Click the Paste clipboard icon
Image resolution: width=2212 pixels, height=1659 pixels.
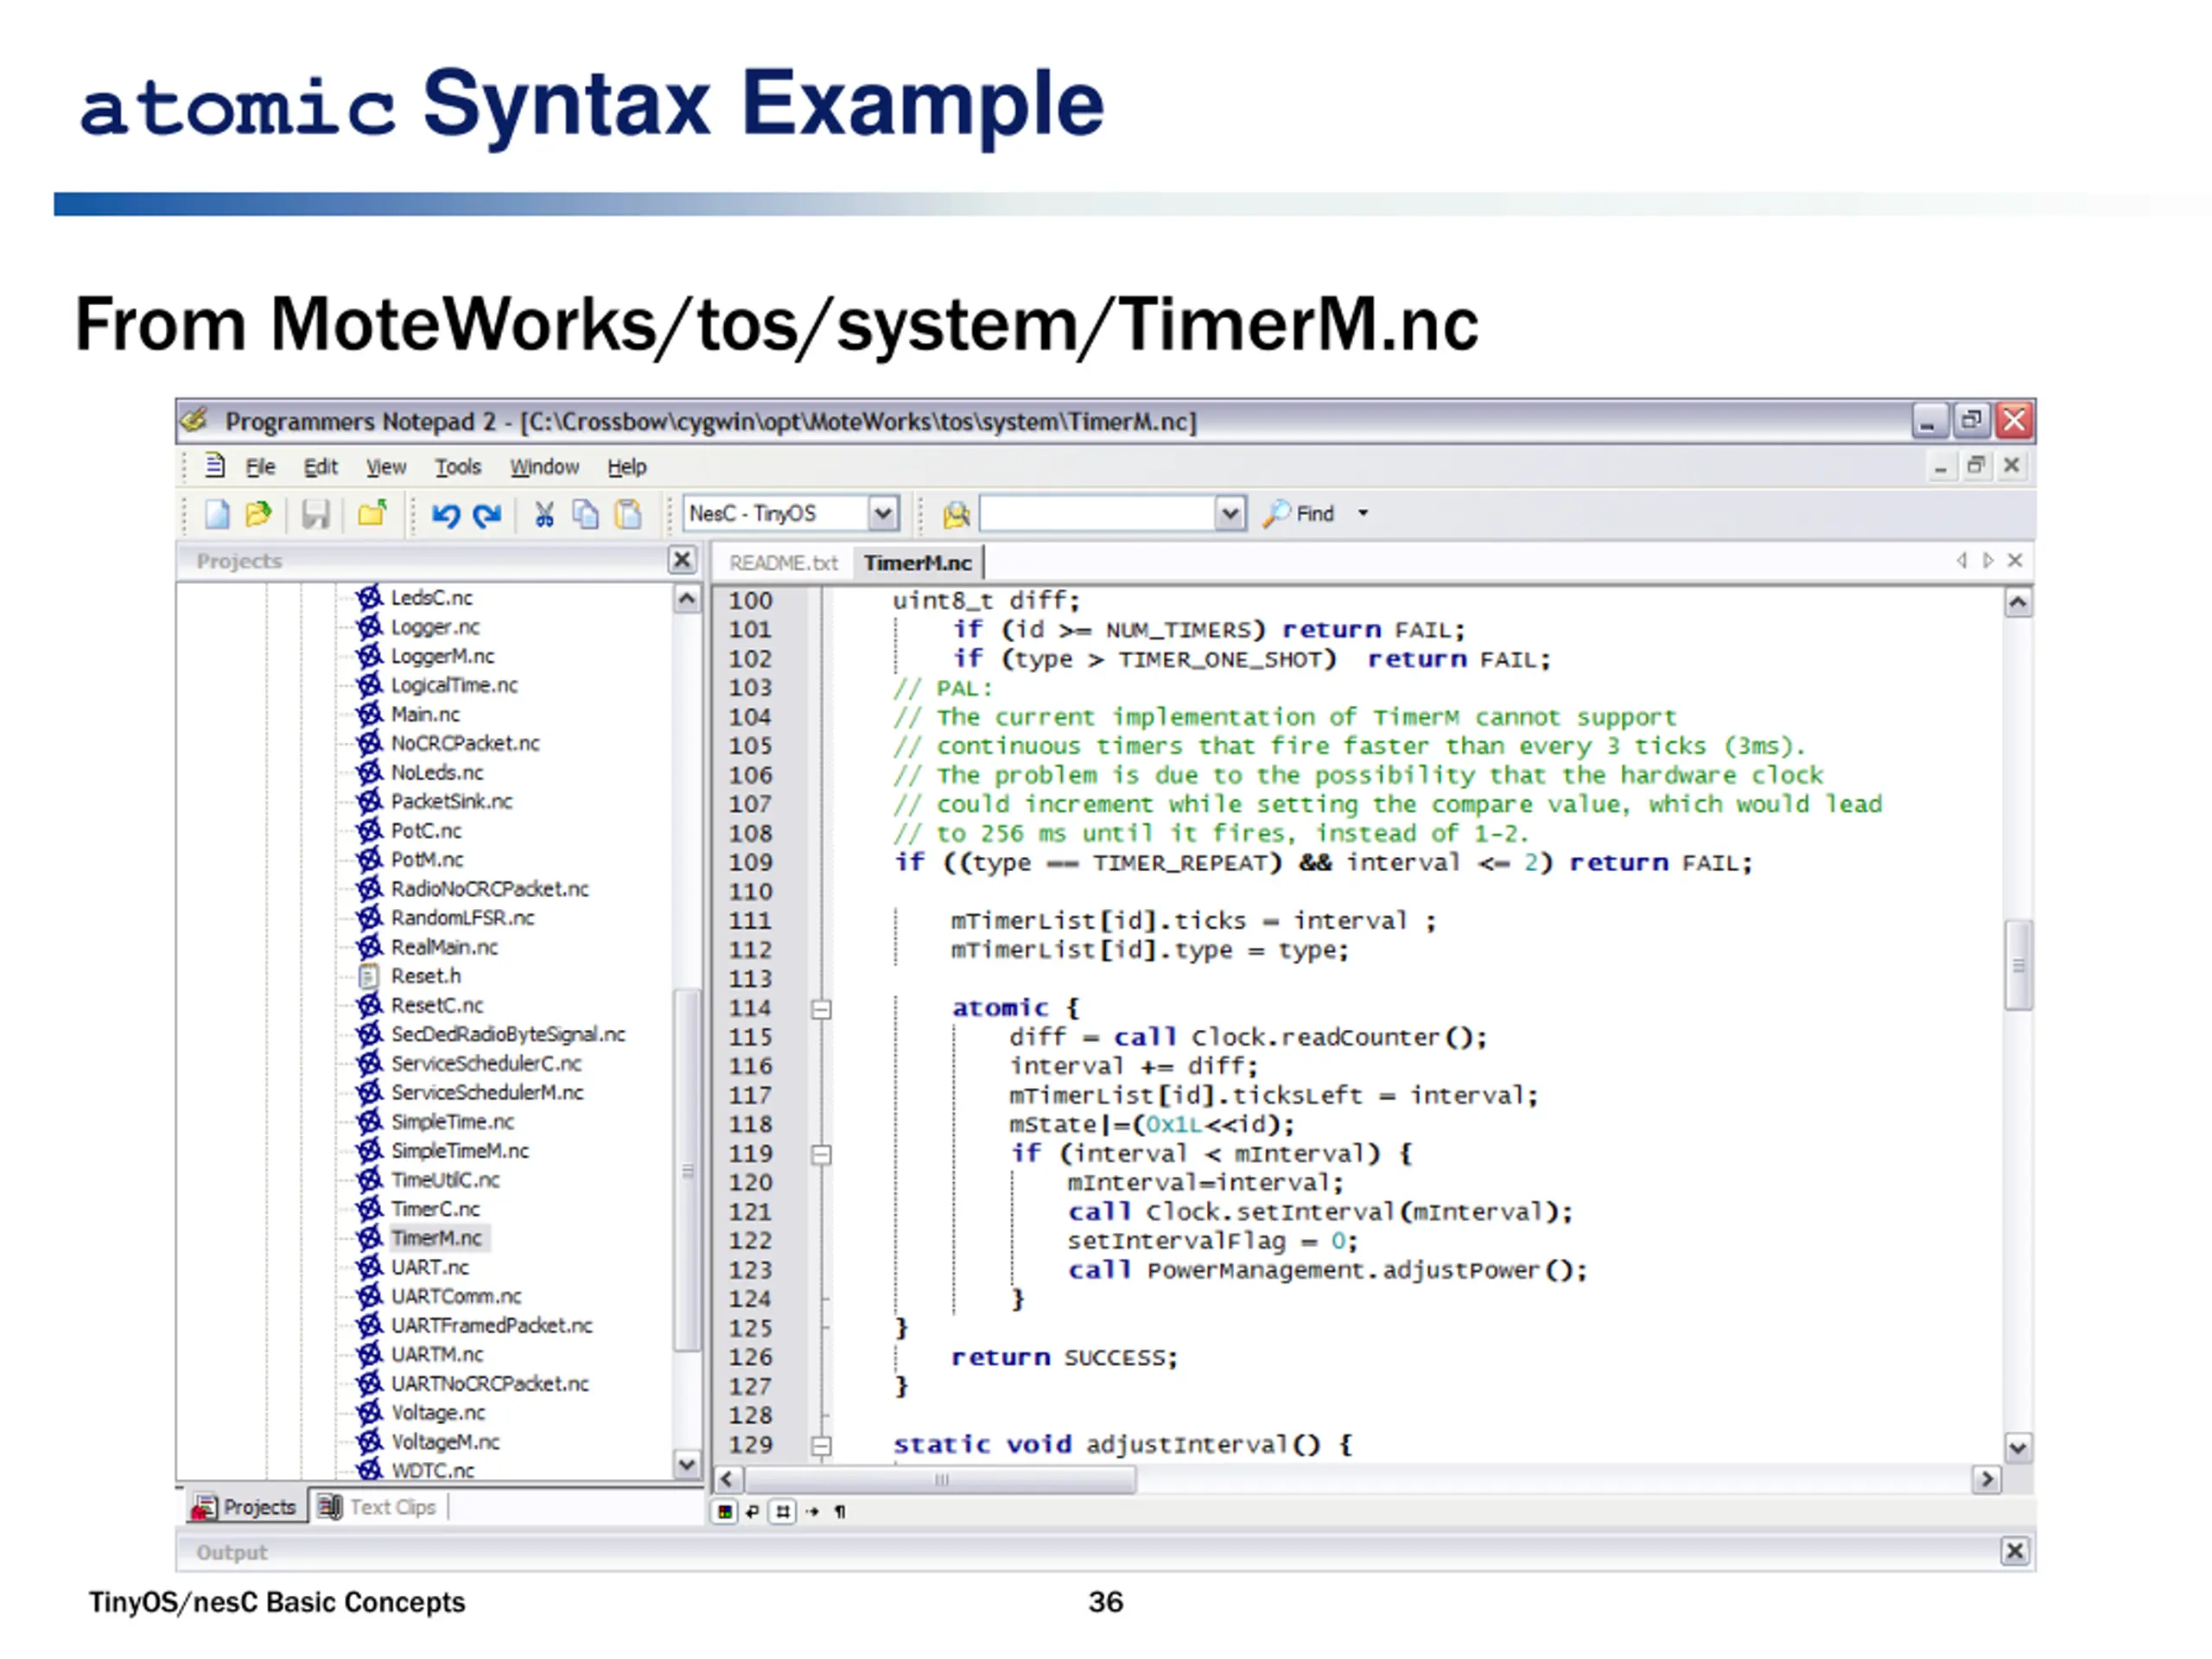point(628,514)
